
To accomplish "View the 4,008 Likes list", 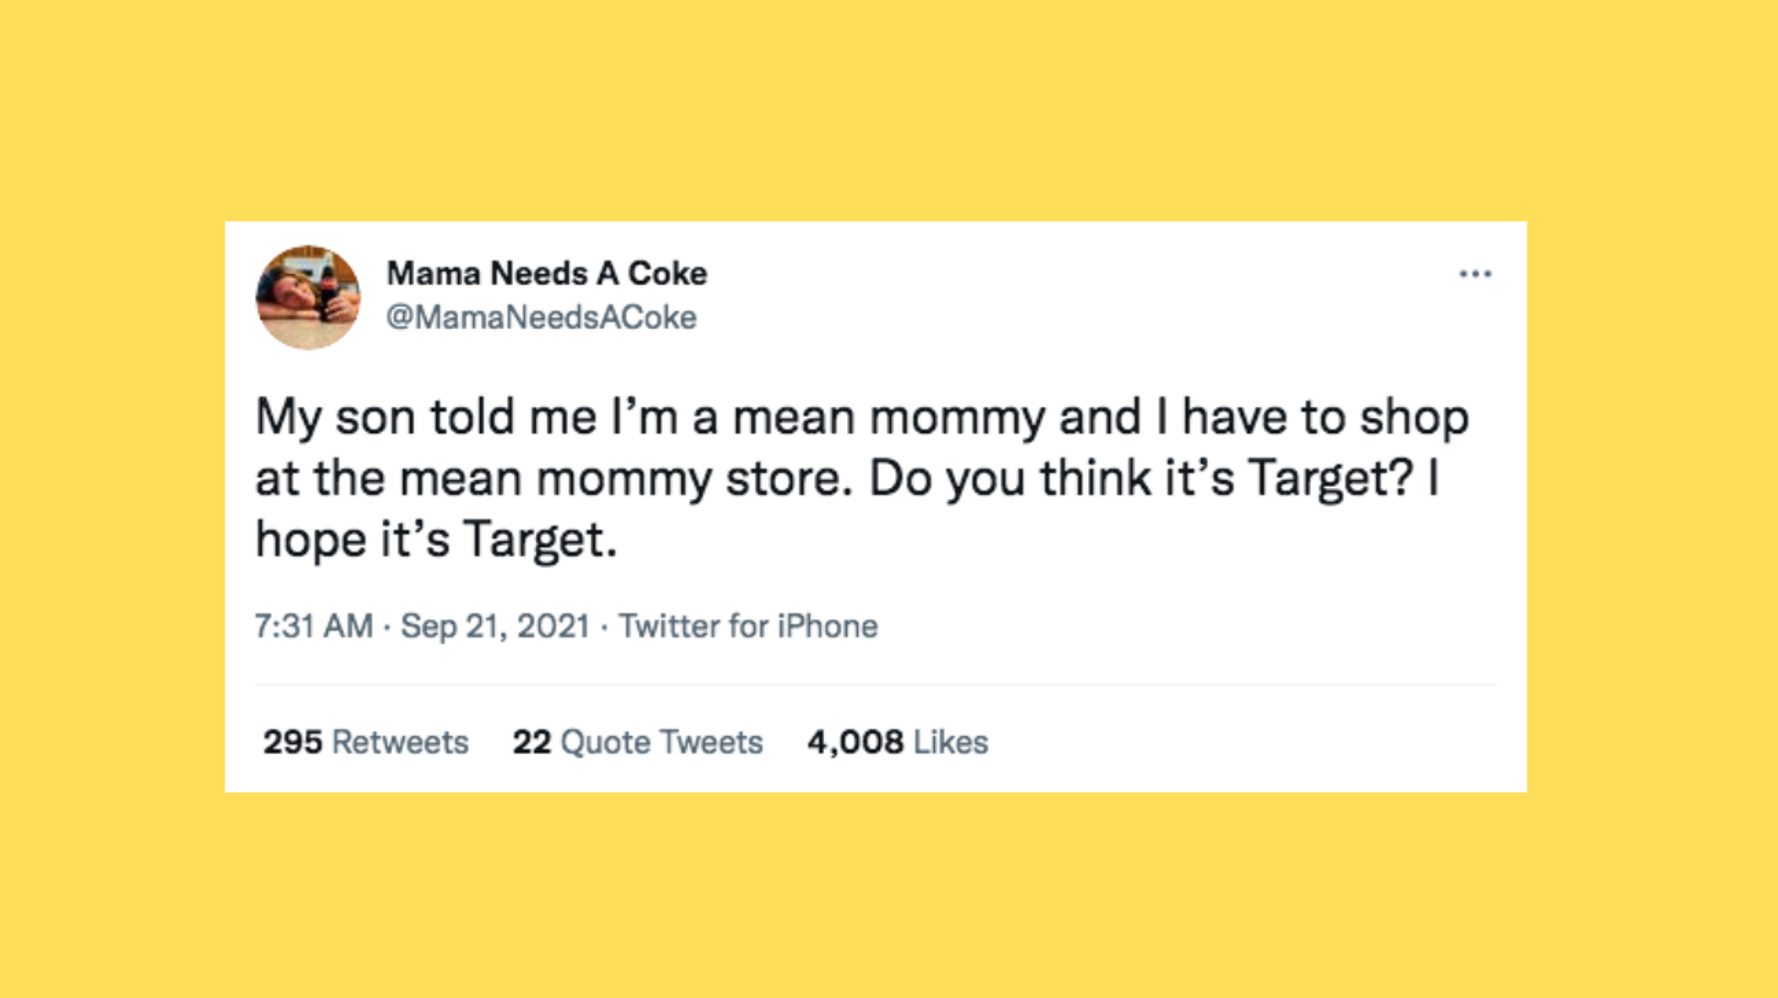I will [x=896, y=742].
